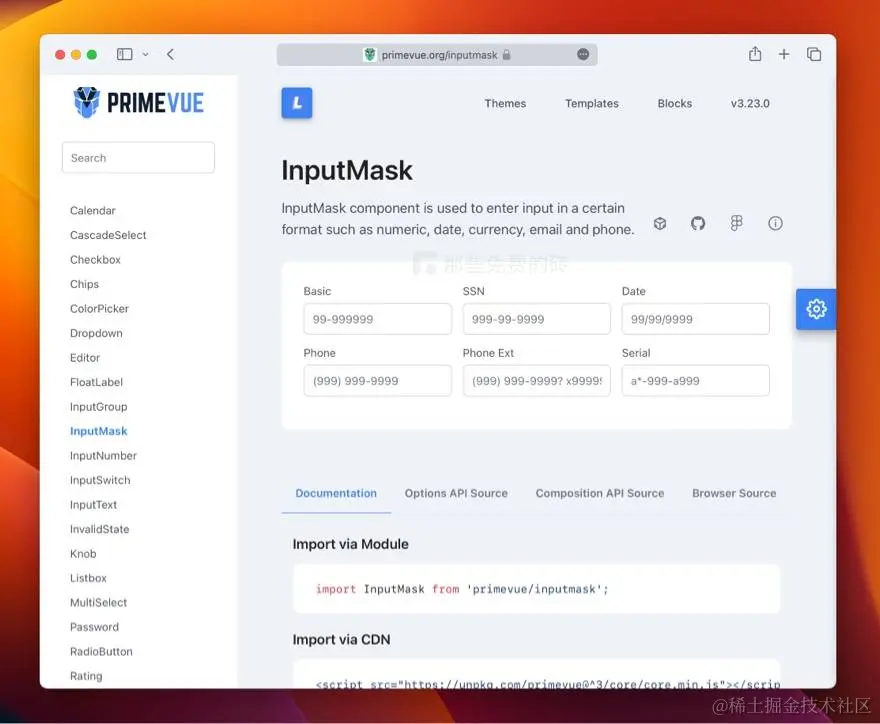Screen dimensions: 880x724
Task: Open the Themes link in the top navigation
Action: click(x=505, y=103)
